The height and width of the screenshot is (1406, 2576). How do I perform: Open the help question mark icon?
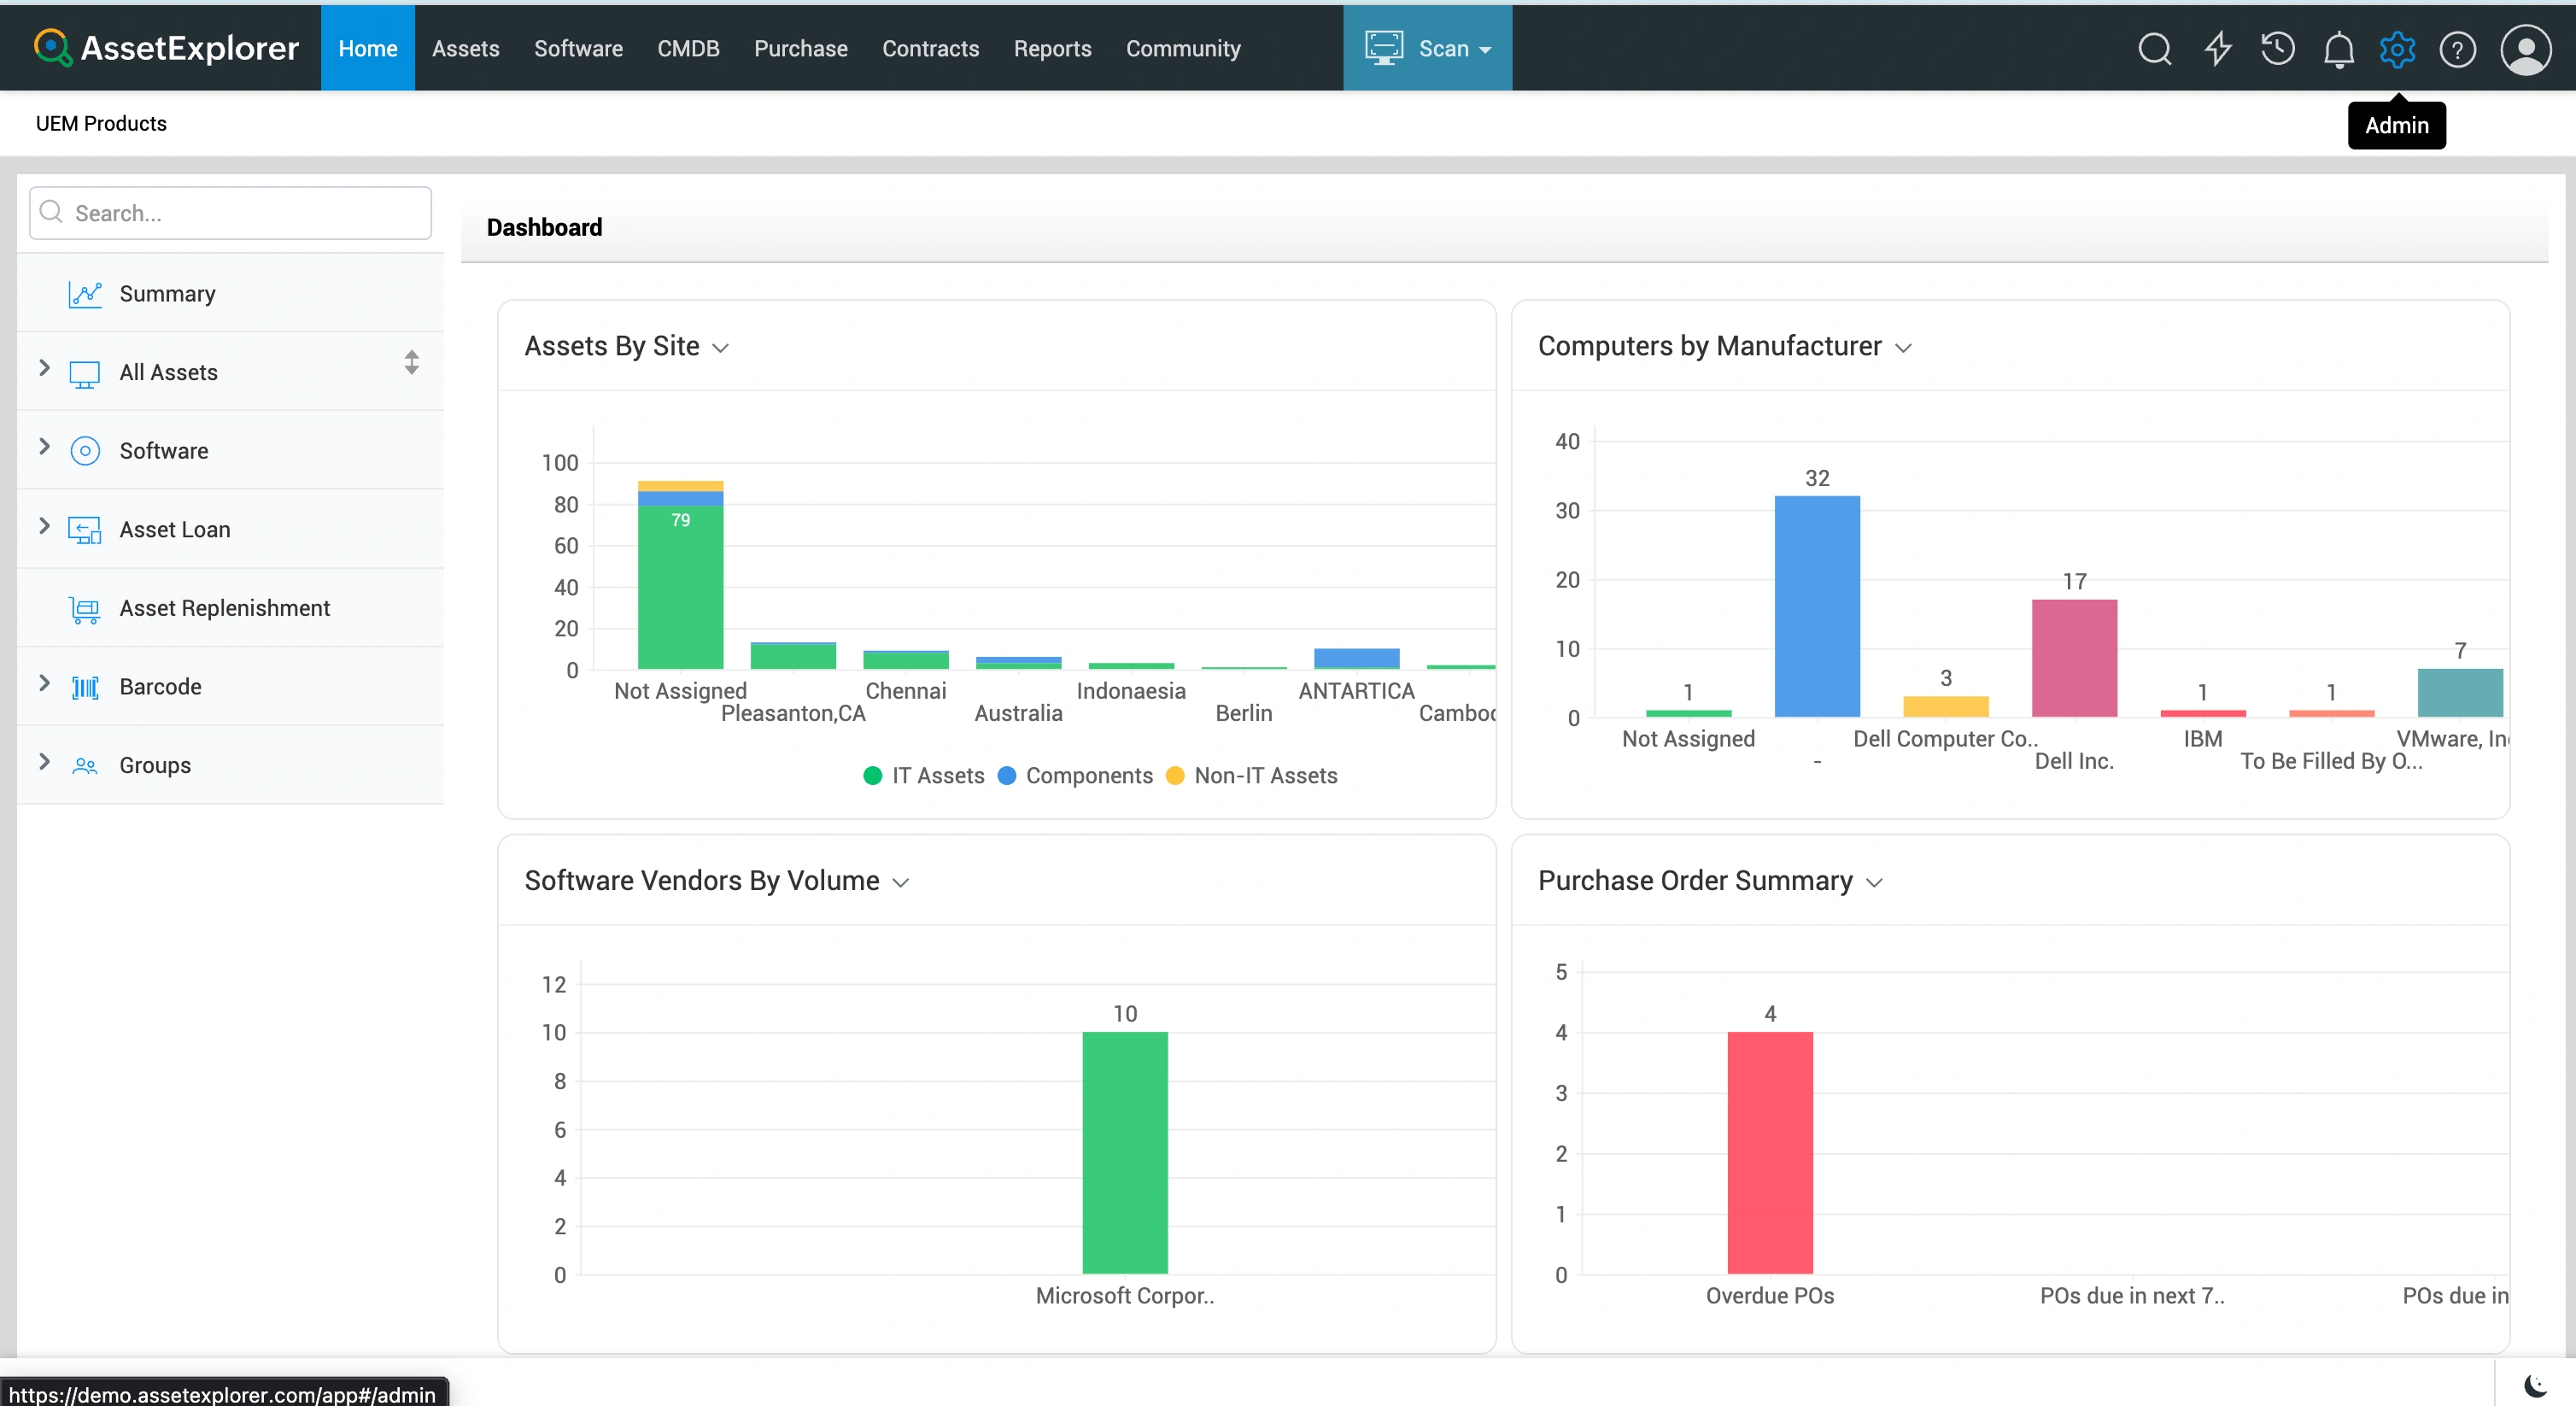pyautogui.click(x=2457, y=49)
